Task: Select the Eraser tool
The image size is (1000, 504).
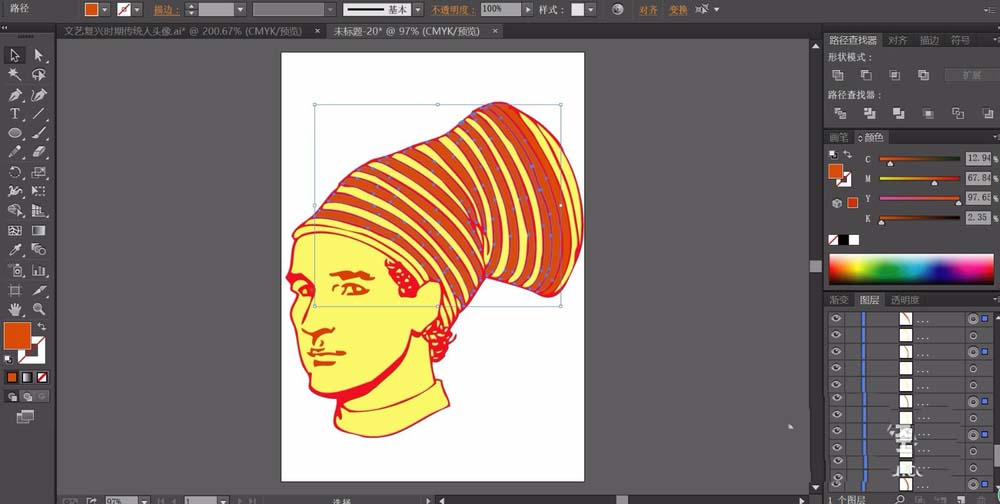Action: (x=39, y=152)
